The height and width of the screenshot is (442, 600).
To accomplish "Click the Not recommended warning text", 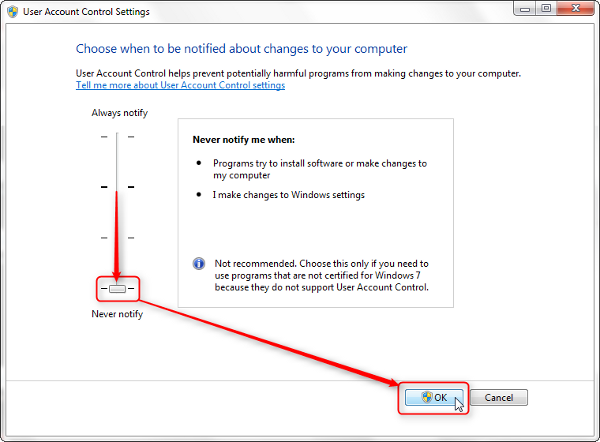I will click(x=321, y=276).
